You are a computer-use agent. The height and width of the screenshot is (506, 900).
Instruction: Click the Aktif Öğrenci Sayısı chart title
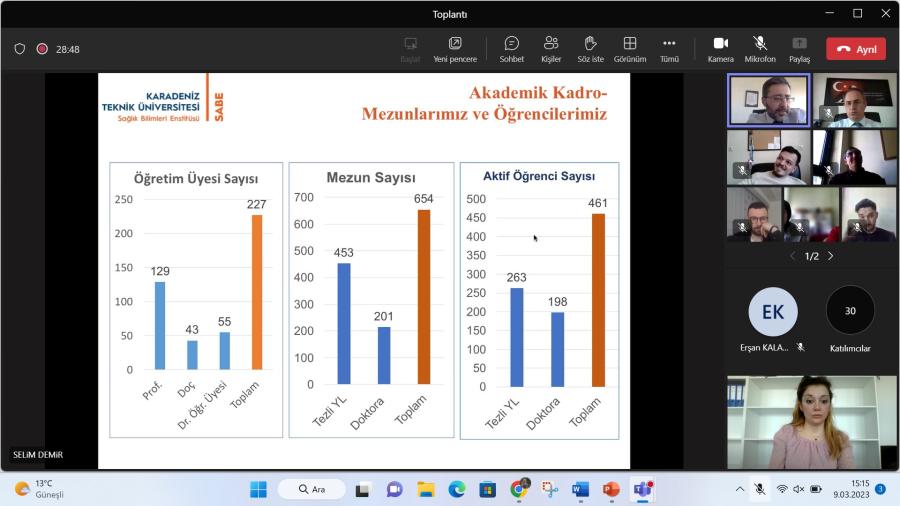[x=539, y=176]
